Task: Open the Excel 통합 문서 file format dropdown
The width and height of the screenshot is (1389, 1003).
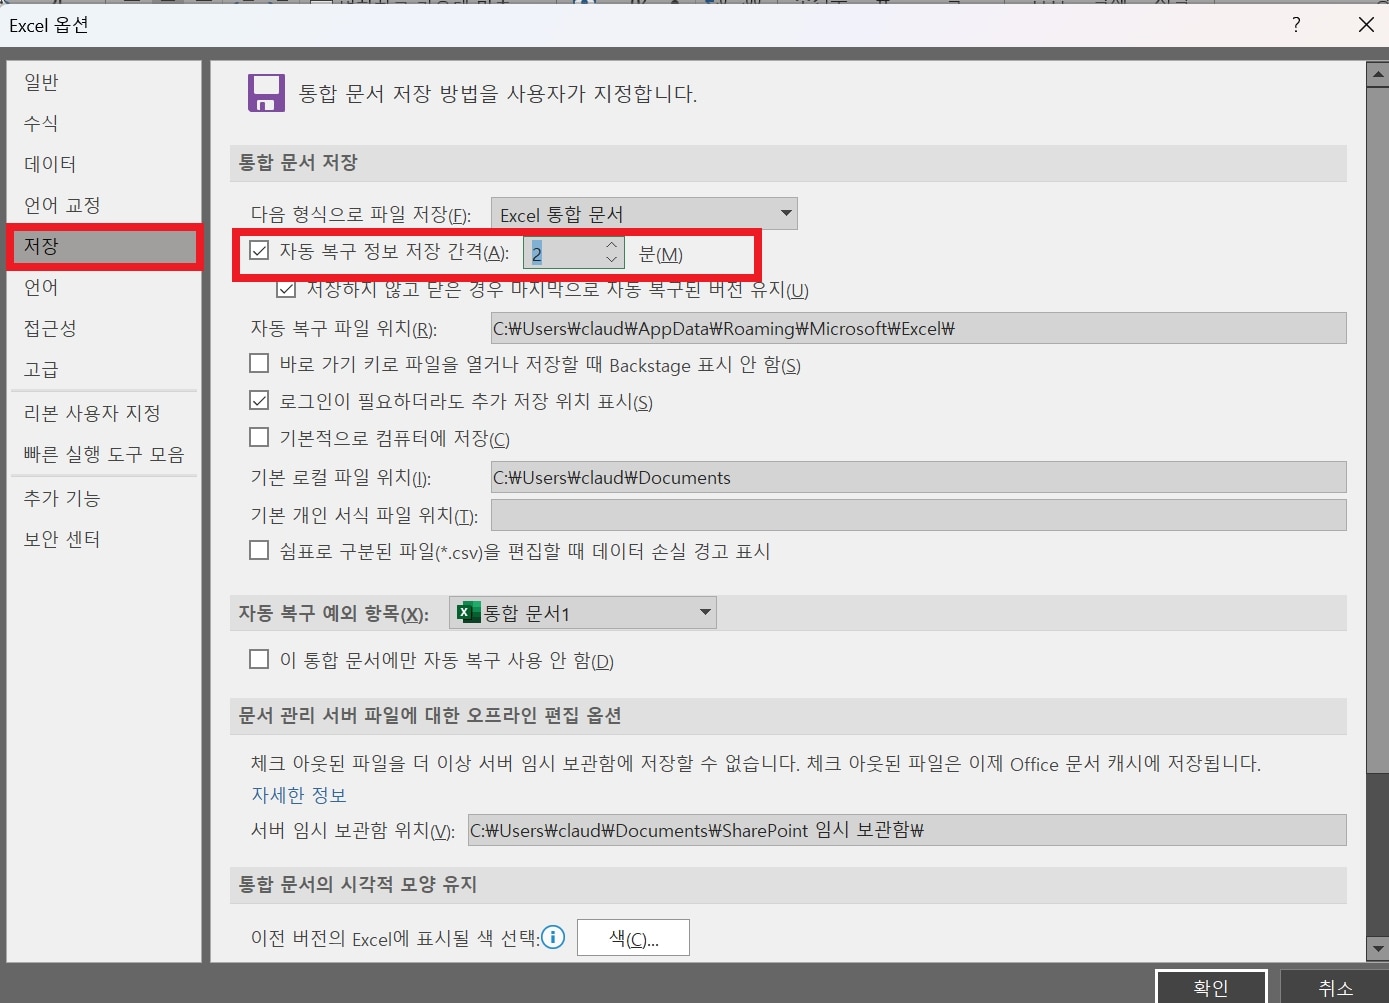Action: (x=644, y=214)
